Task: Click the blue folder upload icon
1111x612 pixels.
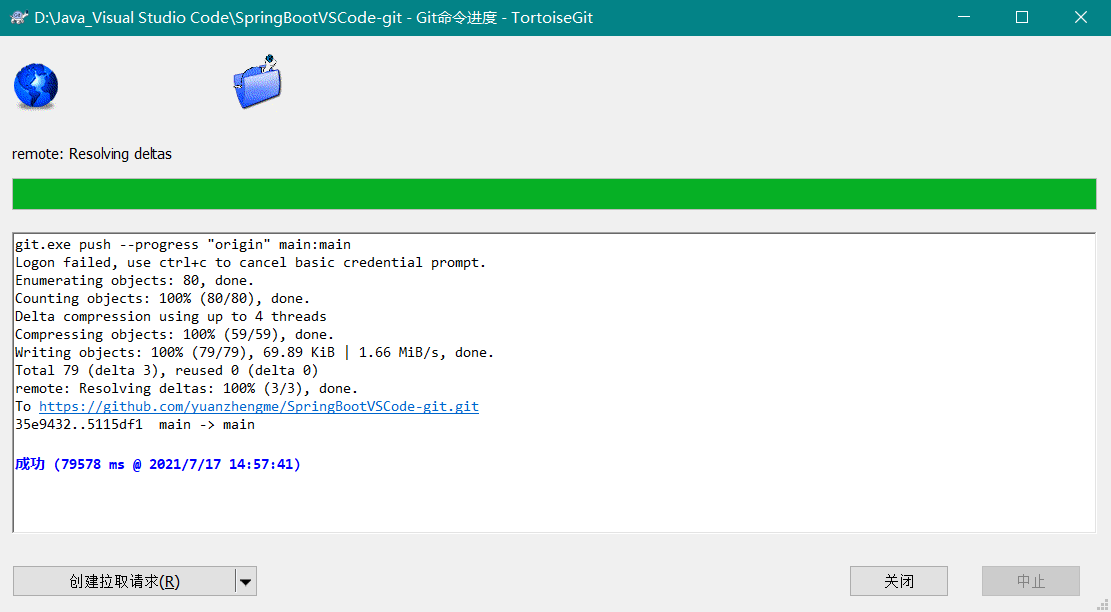Action: 257,81
